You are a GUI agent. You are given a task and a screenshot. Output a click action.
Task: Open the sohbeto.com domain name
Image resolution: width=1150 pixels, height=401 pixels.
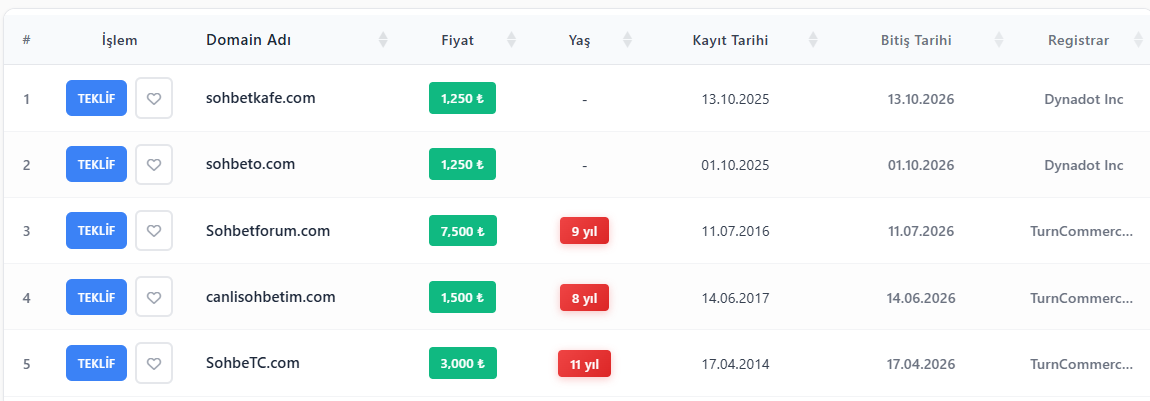click(x=250, y=164)
